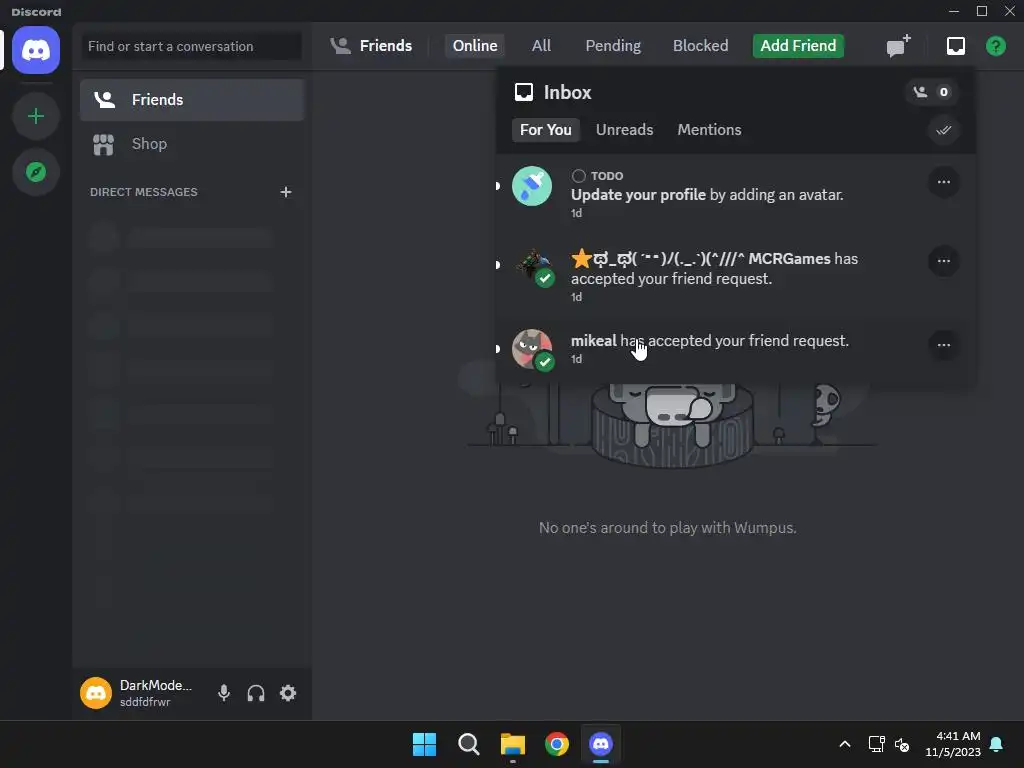Open the muted volume tray icon
The height and width of the screenshot is (768, 1024).
902,744
